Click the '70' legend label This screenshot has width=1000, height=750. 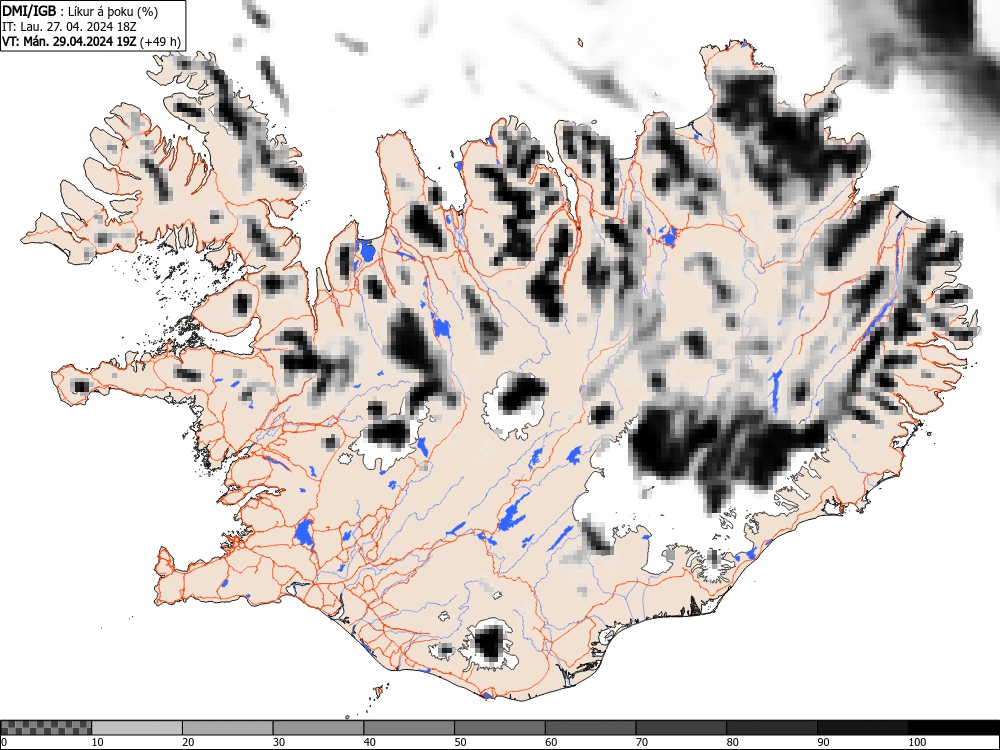[x=641, y=742]
